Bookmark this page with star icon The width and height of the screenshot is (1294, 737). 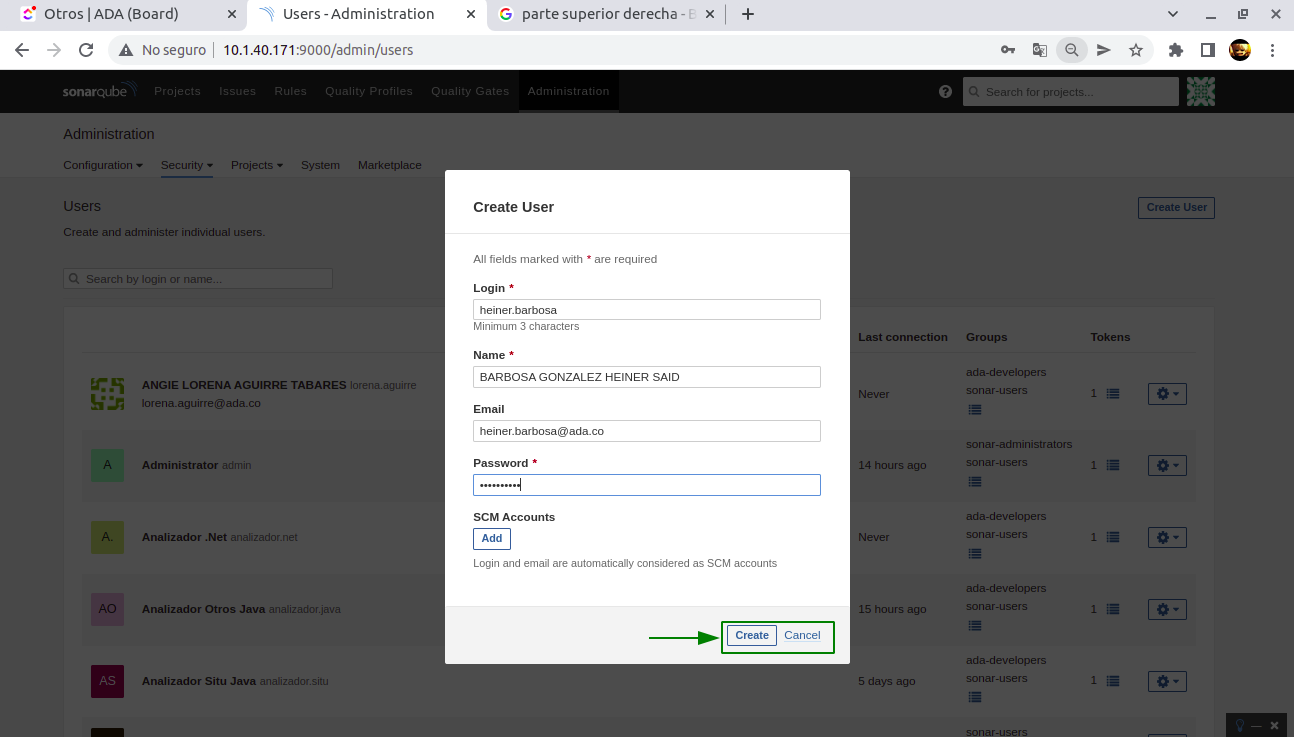[1136, 50]
